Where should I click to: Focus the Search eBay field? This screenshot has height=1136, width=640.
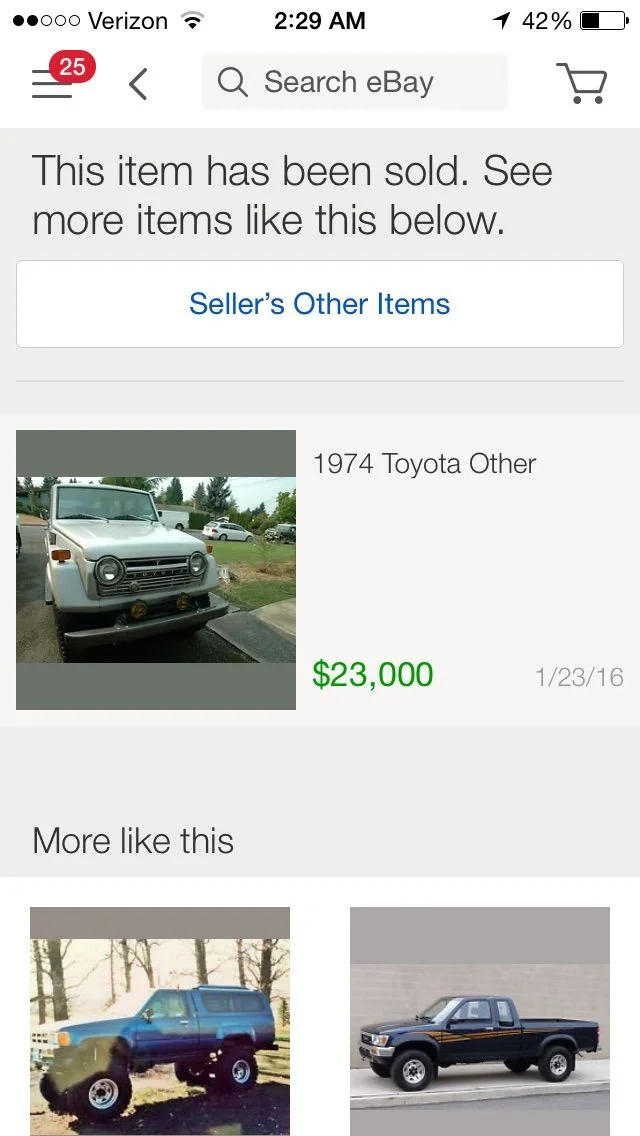click(x=370, y=82)
